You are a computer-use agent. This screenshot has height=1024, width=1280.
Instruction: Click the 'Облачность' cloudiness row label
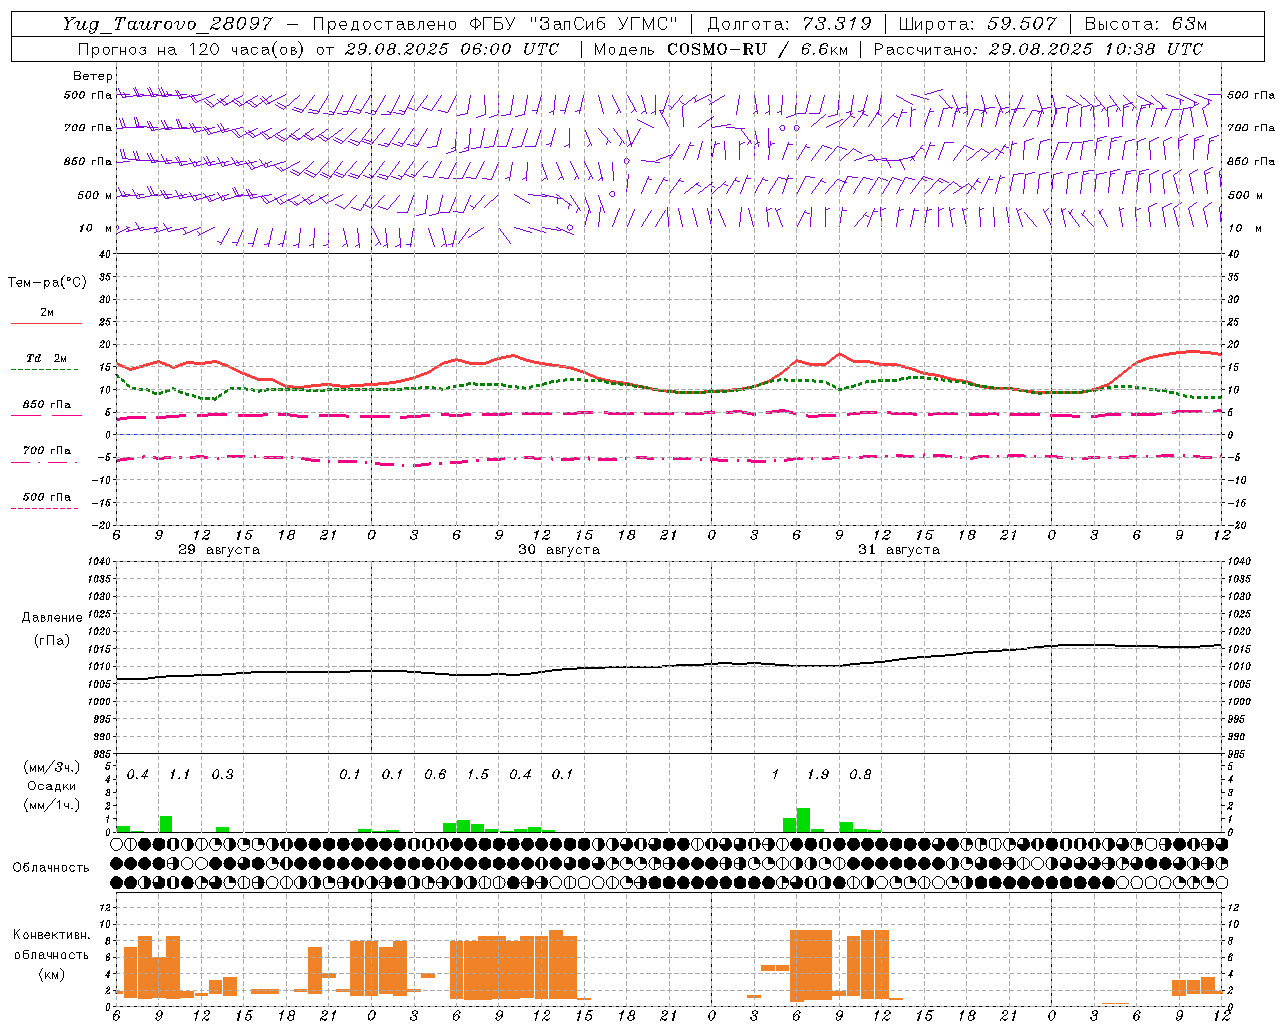pyautogui.click(x=50, y=868)
